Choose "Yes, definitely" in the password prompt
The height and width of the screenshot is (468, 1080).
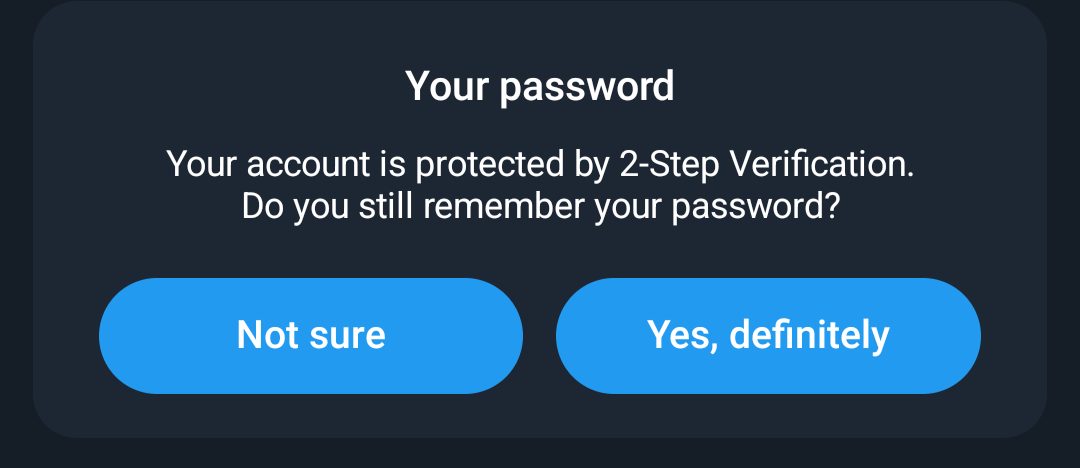(768, 336)
